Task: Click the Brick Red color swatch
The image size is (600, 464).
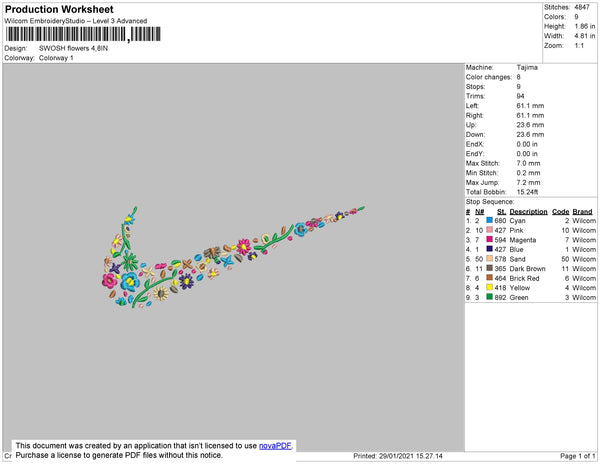Action: point(489,278)
